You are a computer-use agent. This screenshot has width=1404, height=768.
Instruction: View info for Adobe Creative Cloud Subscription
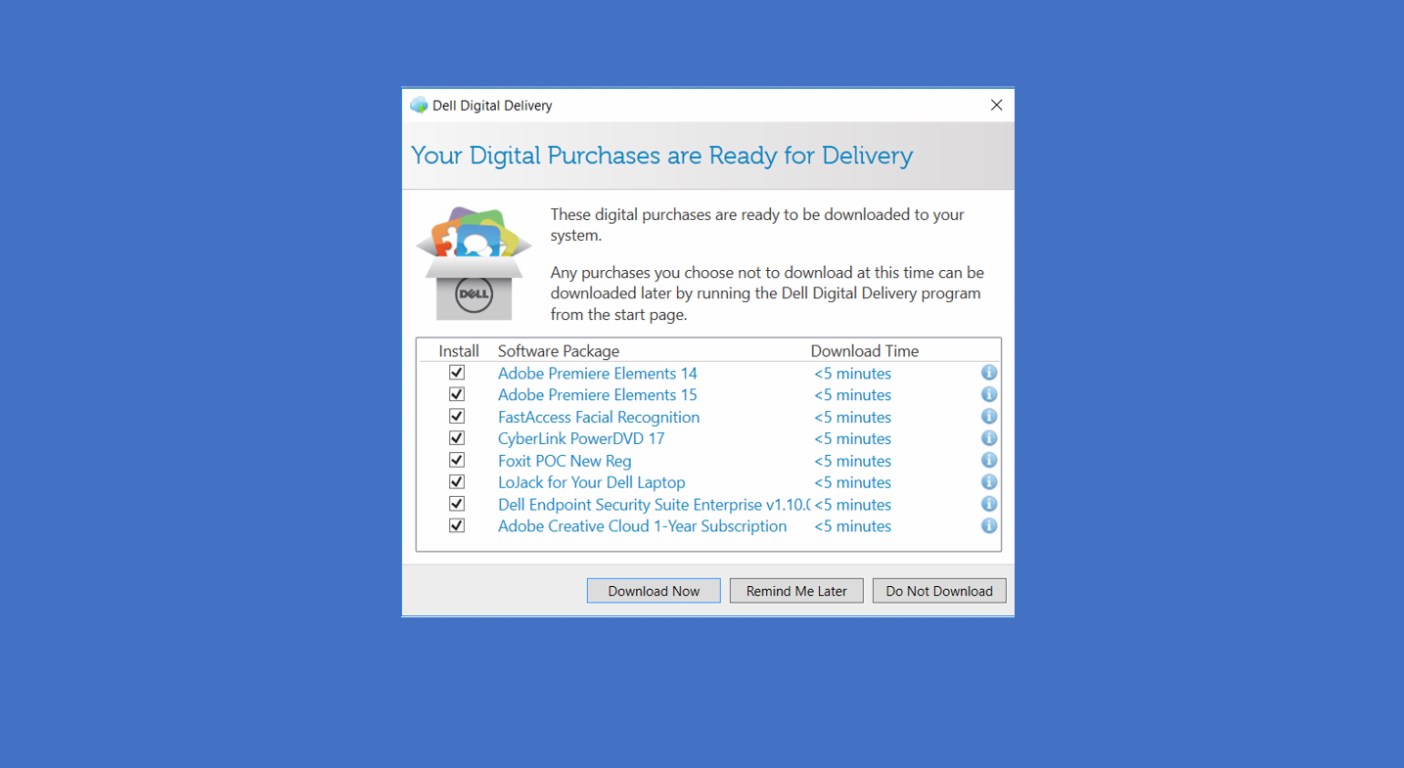click(x=989, y=525)
